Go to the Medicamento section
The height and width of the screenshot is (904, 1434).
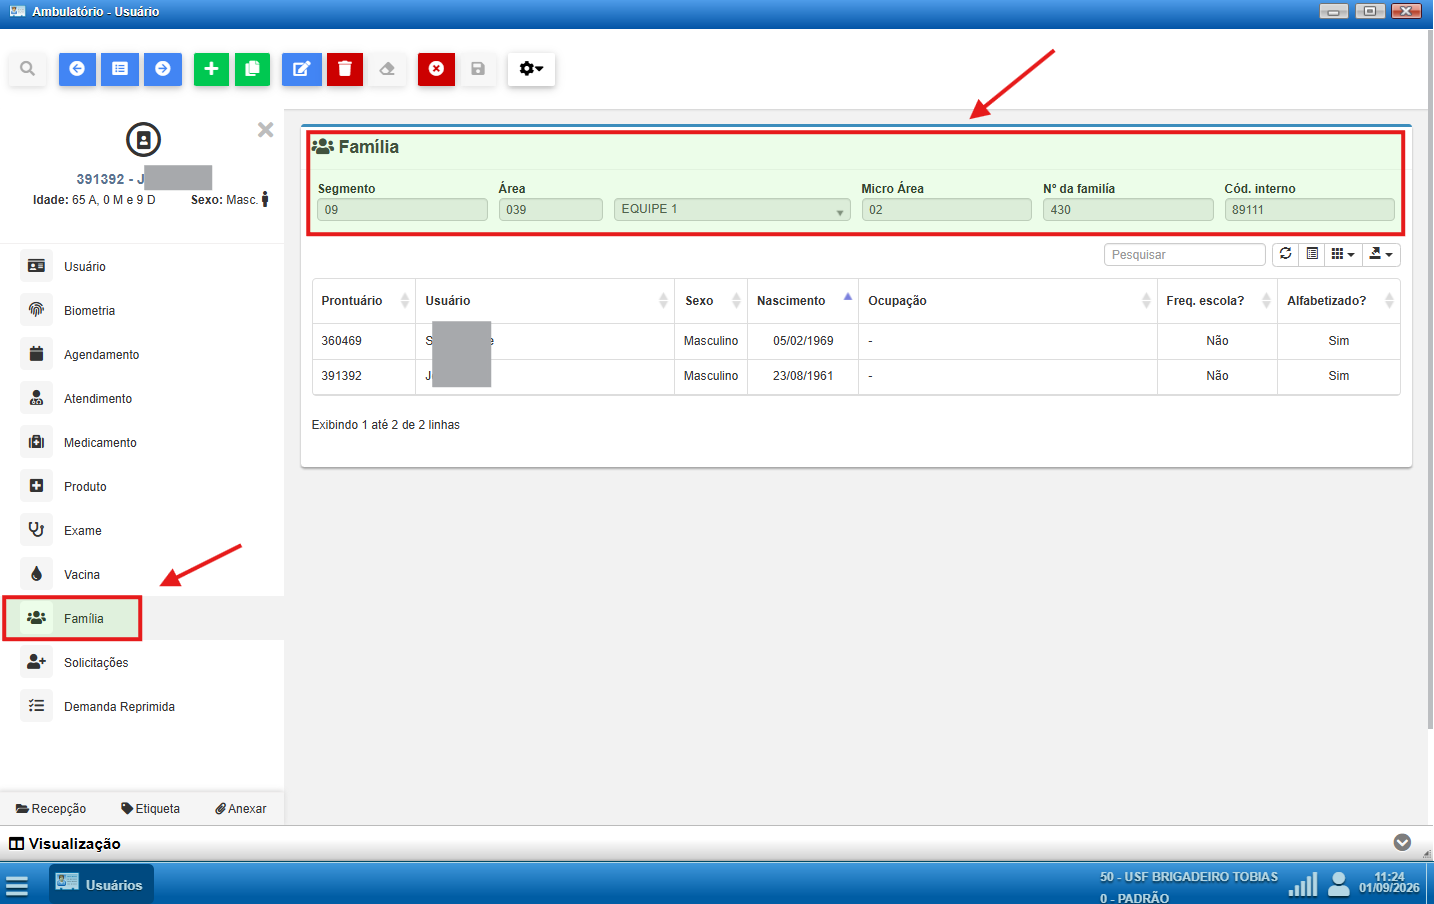point(142,443)
